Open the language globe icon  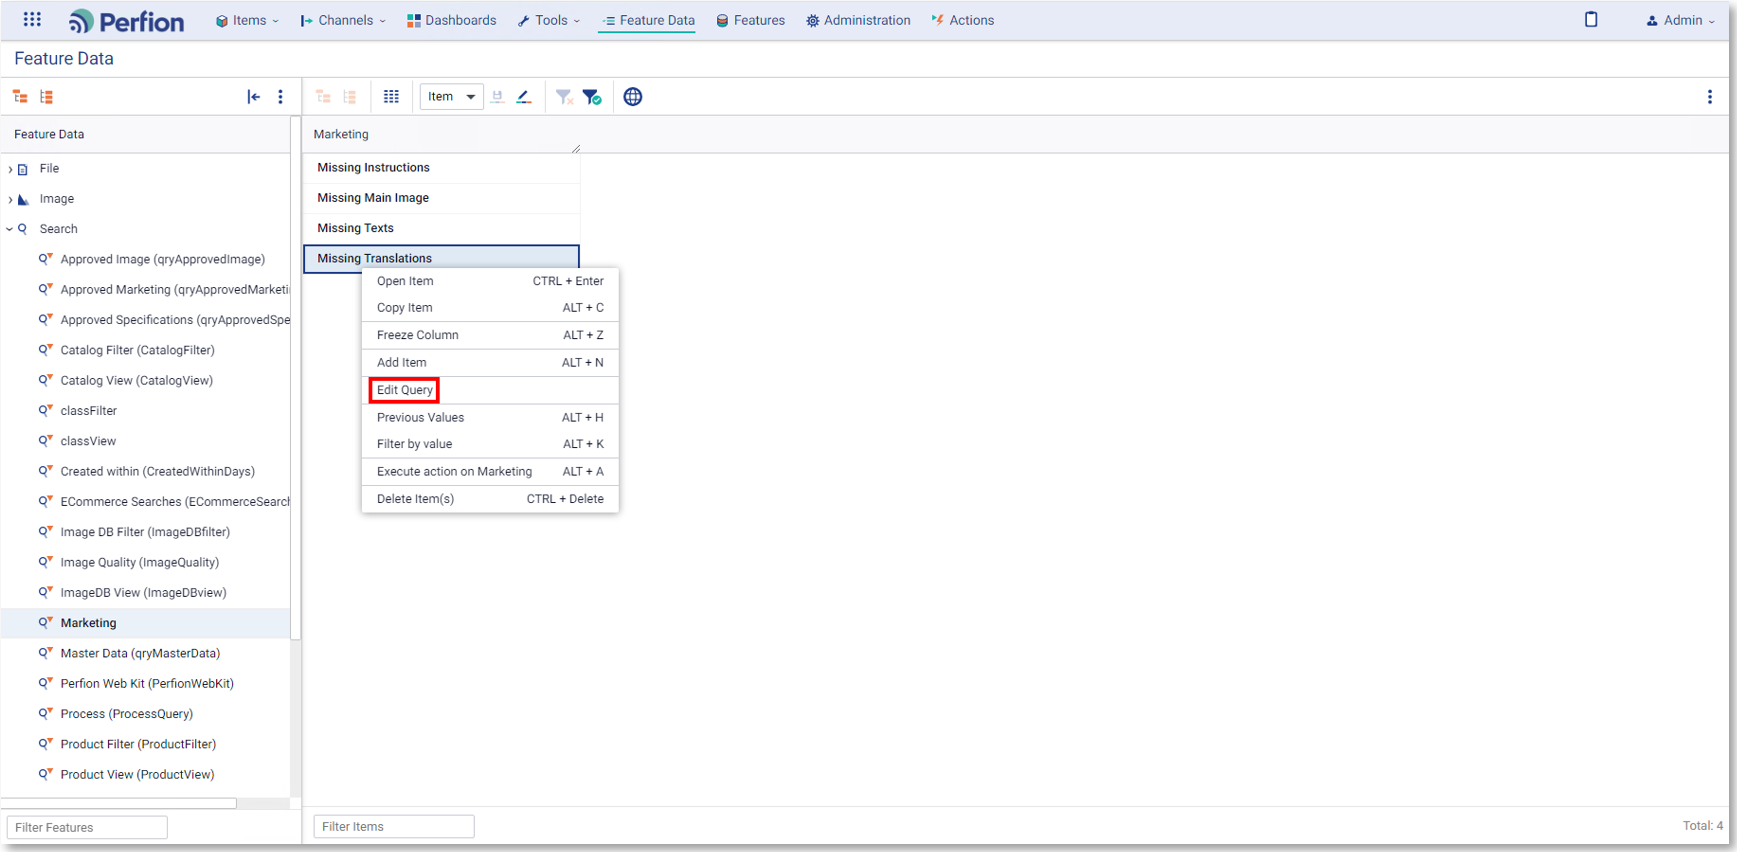tap(633, 97)
